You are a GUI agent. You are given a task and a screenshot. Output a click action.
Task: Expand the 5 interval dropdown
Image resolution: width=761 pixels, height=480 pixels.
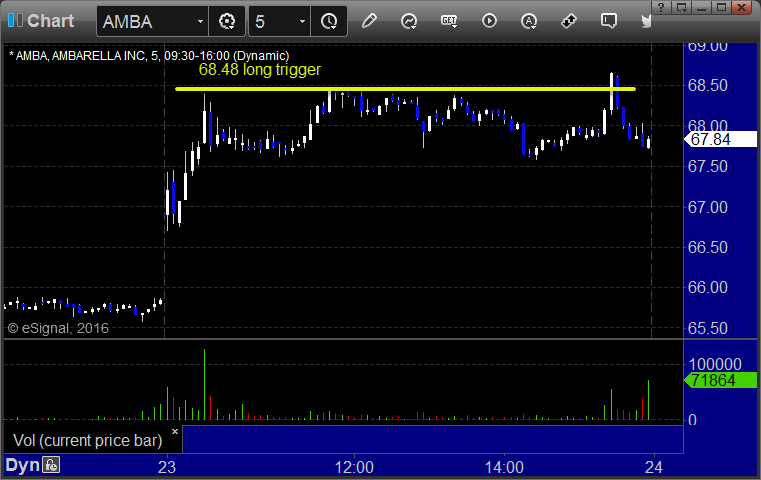[x=302, y=21]
